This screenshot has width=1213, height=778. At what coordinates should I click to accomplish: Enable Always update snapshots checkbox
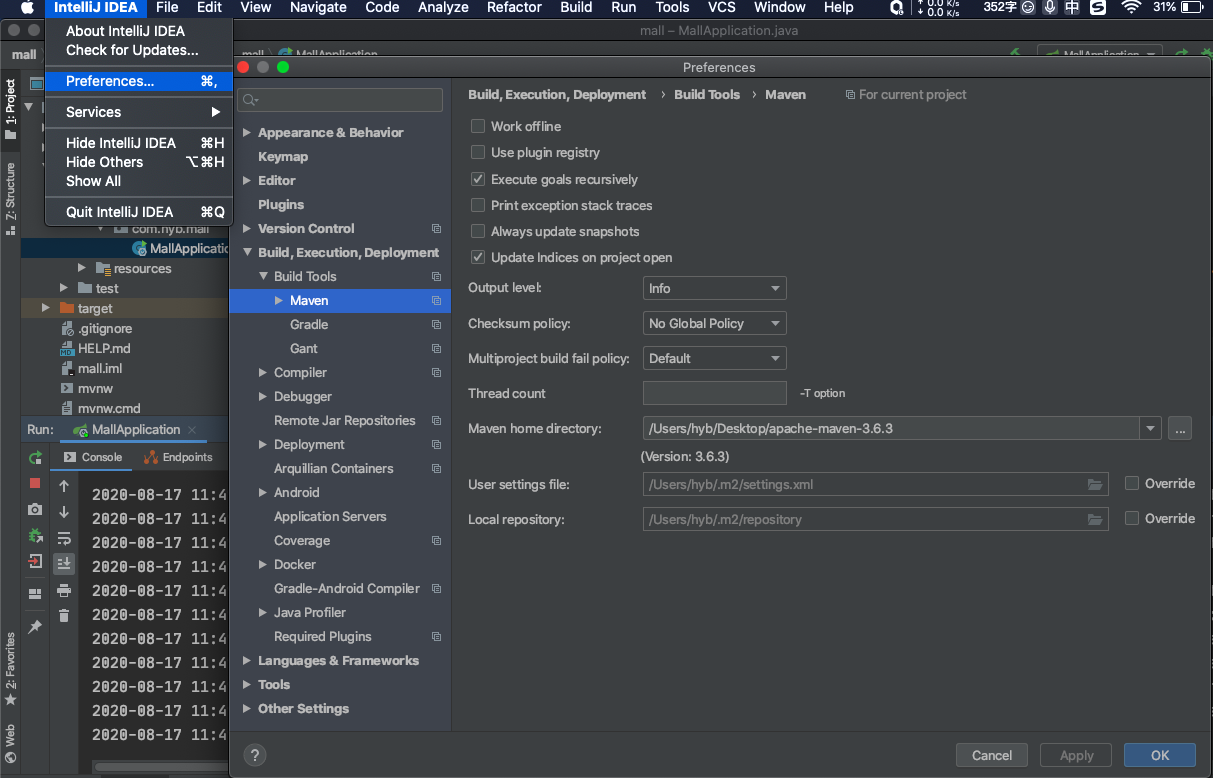[x=478, y=231]
